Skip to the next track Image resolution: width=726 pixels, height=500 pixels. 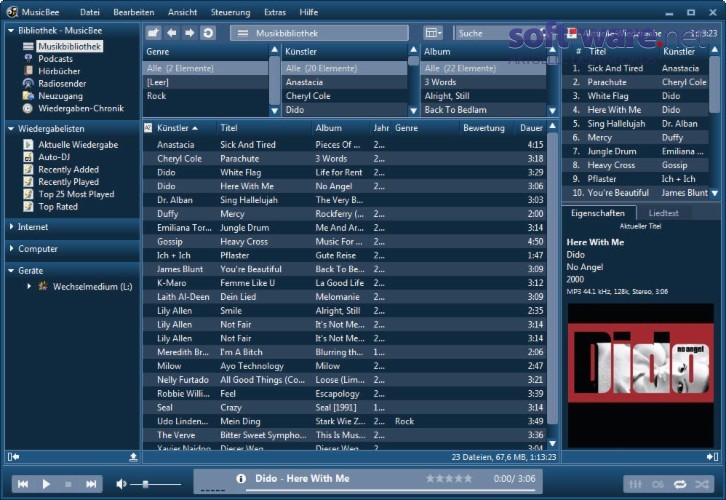point(91,484)
